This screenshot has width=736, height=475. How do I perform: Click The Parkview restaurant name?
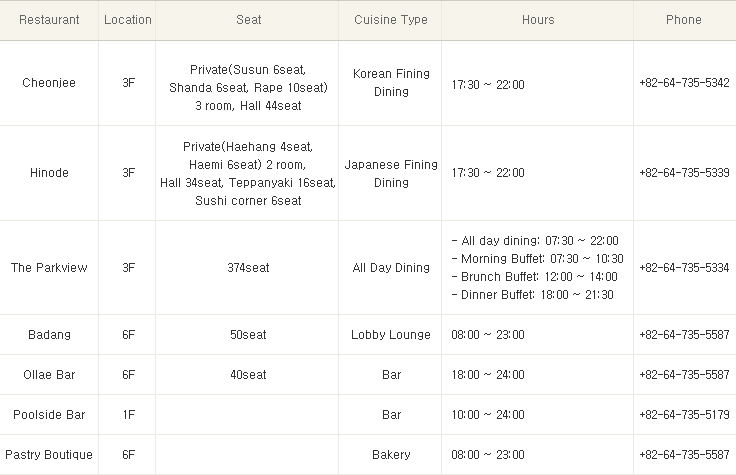(49, 268)
